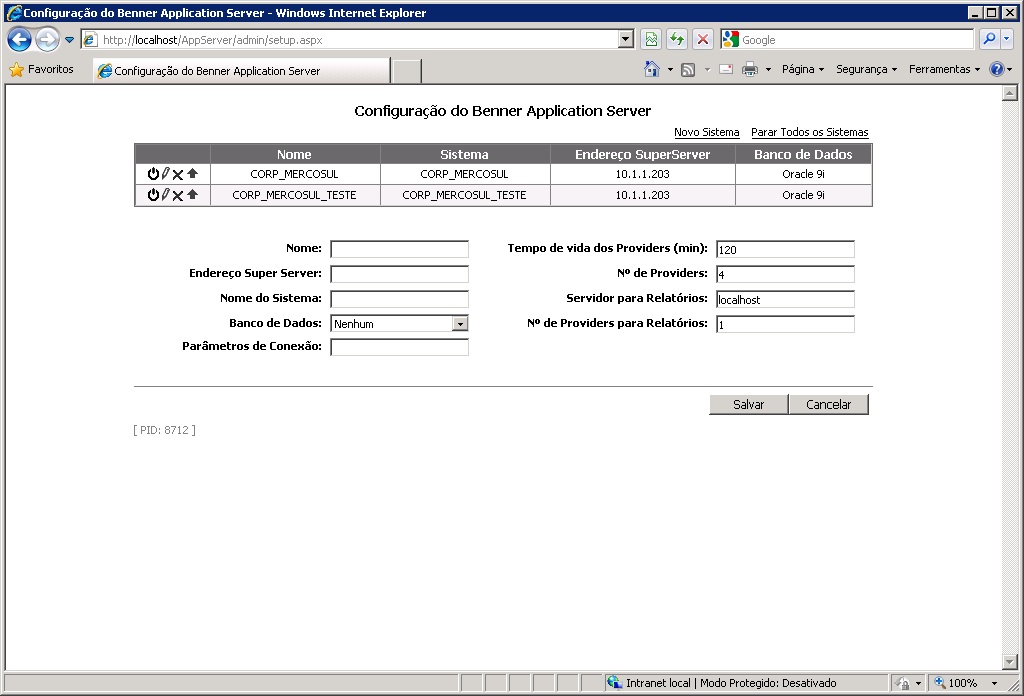Expand Banco de Dados dropdown
Screen dimensions: 1024x696
[460, 324]
